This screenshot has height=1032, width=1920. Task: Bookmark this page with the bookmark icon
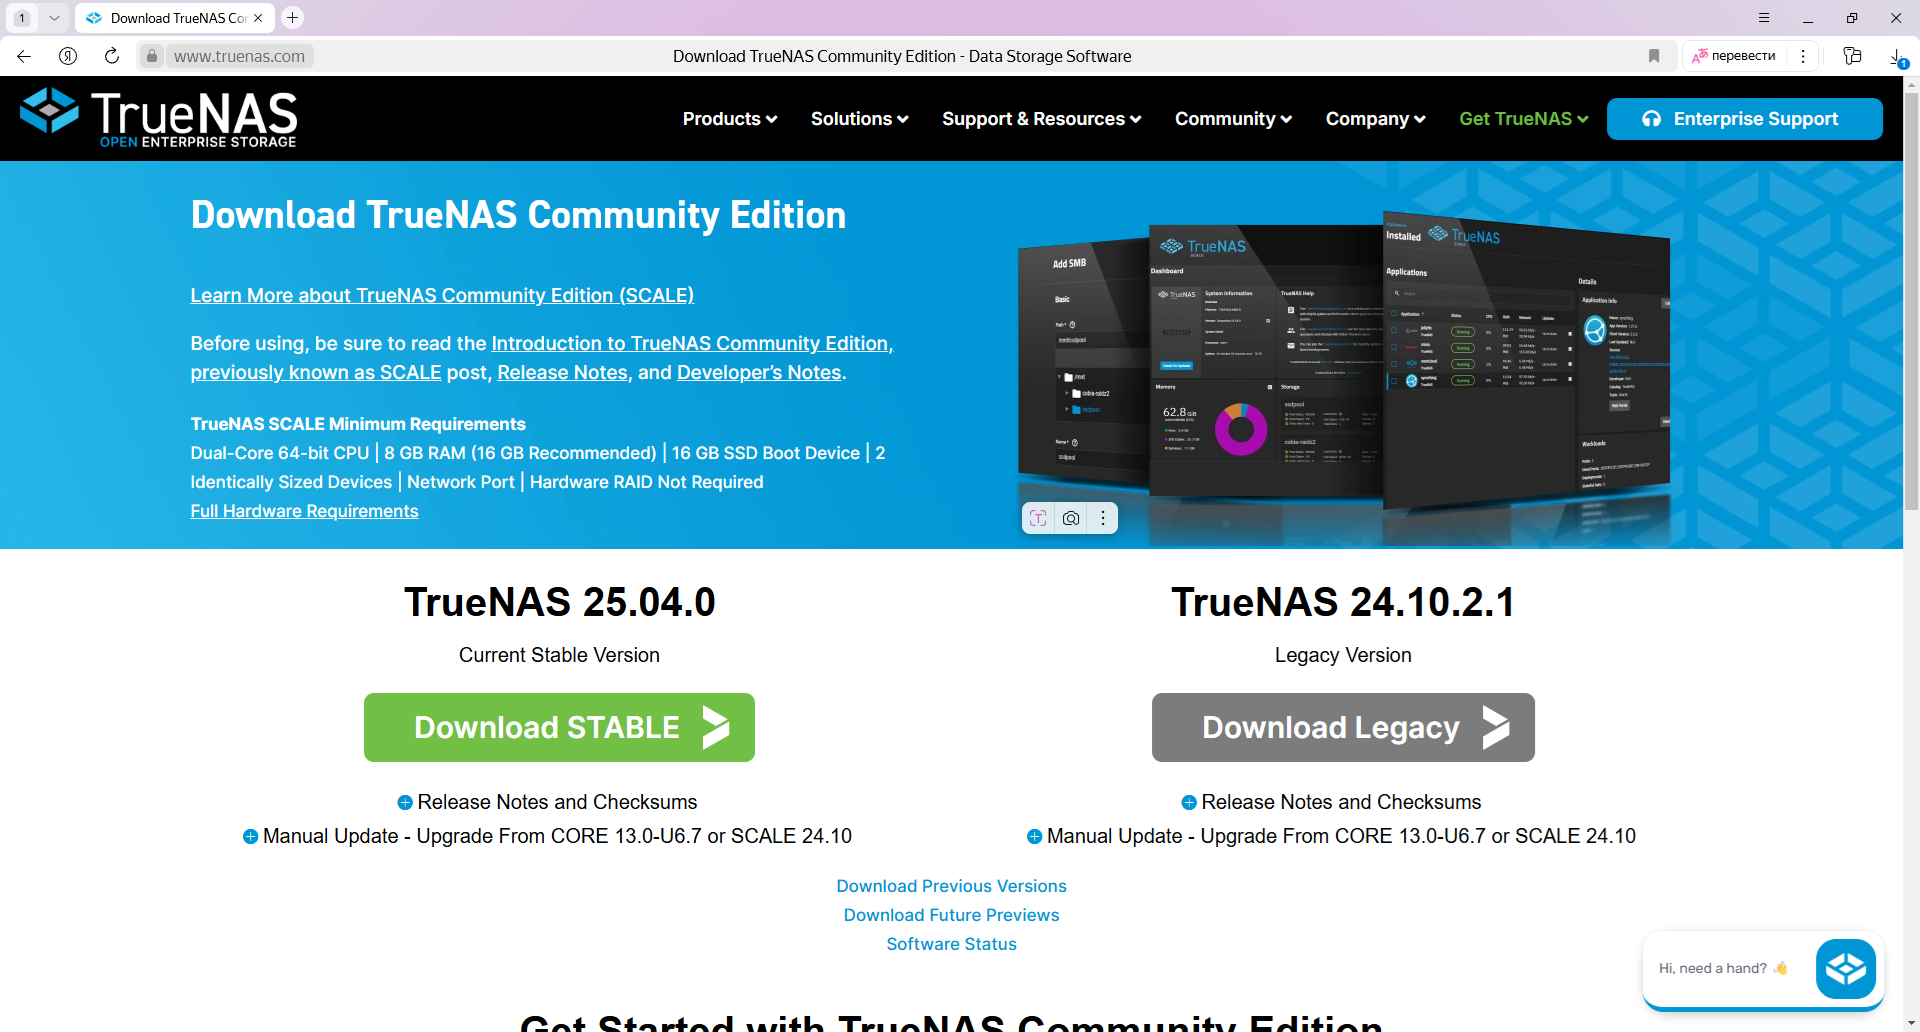click(x=1654, y=56)
